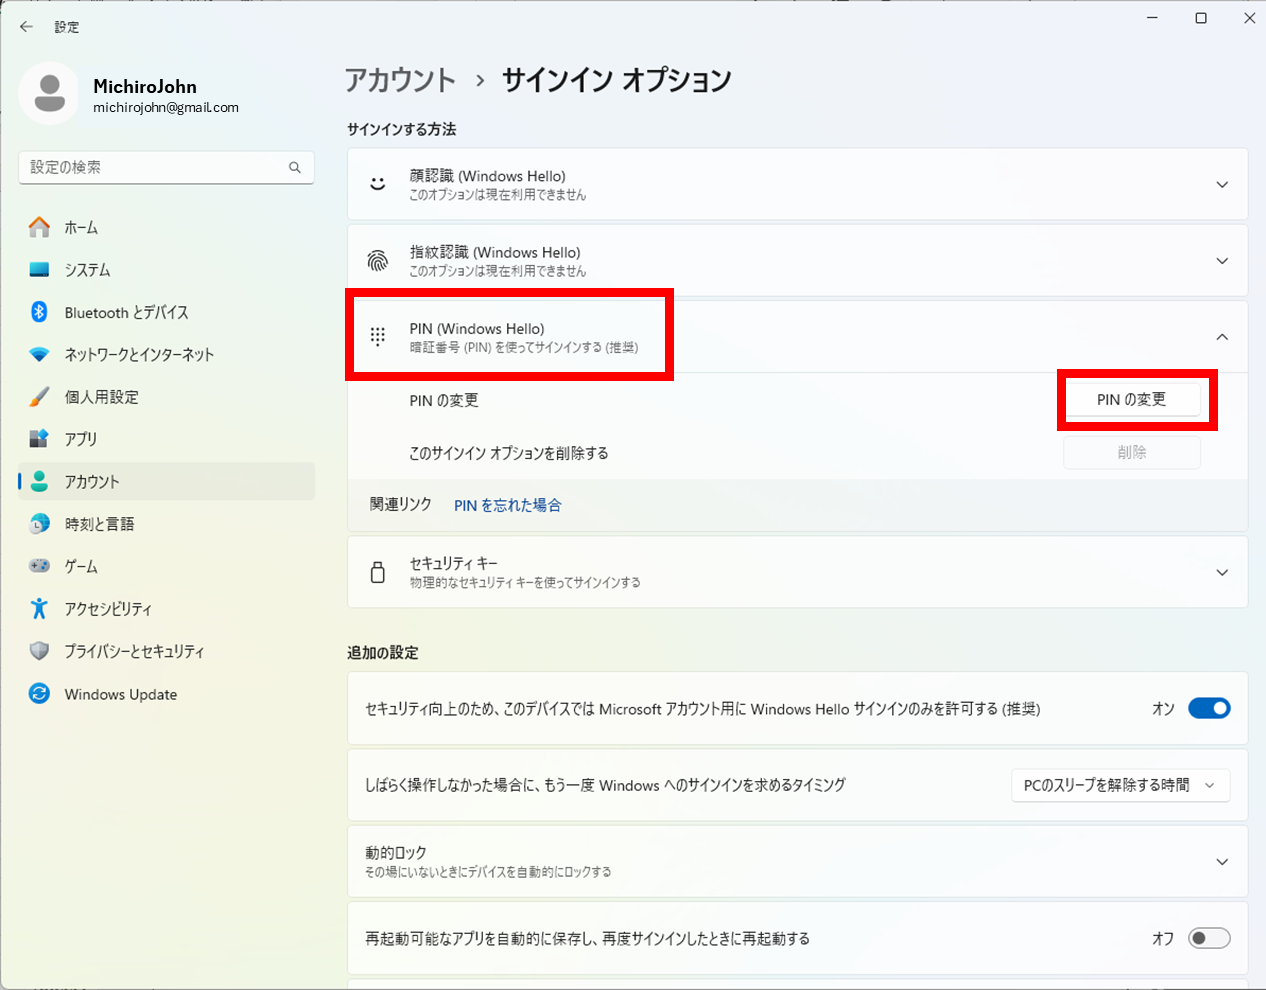Open PCのスリープを解除する時間 dropdown
This screenshot has height=990, width=1266.
(x=1120, y=785)
